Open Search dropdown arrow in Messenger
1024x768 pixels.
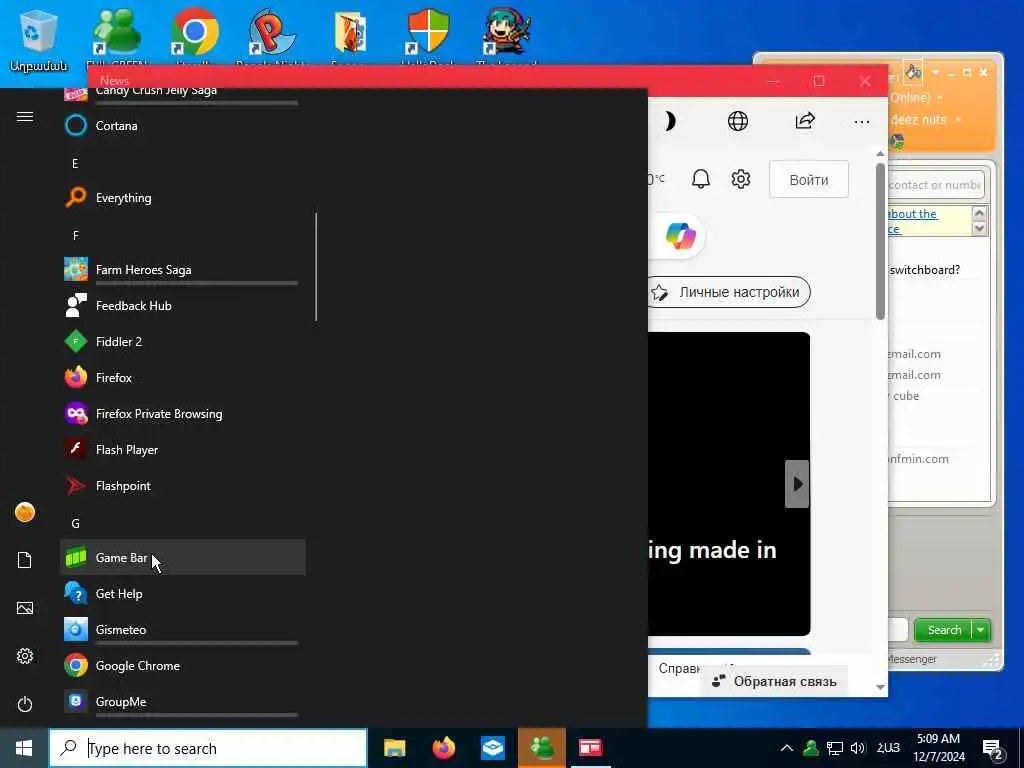tap(981, 630)
